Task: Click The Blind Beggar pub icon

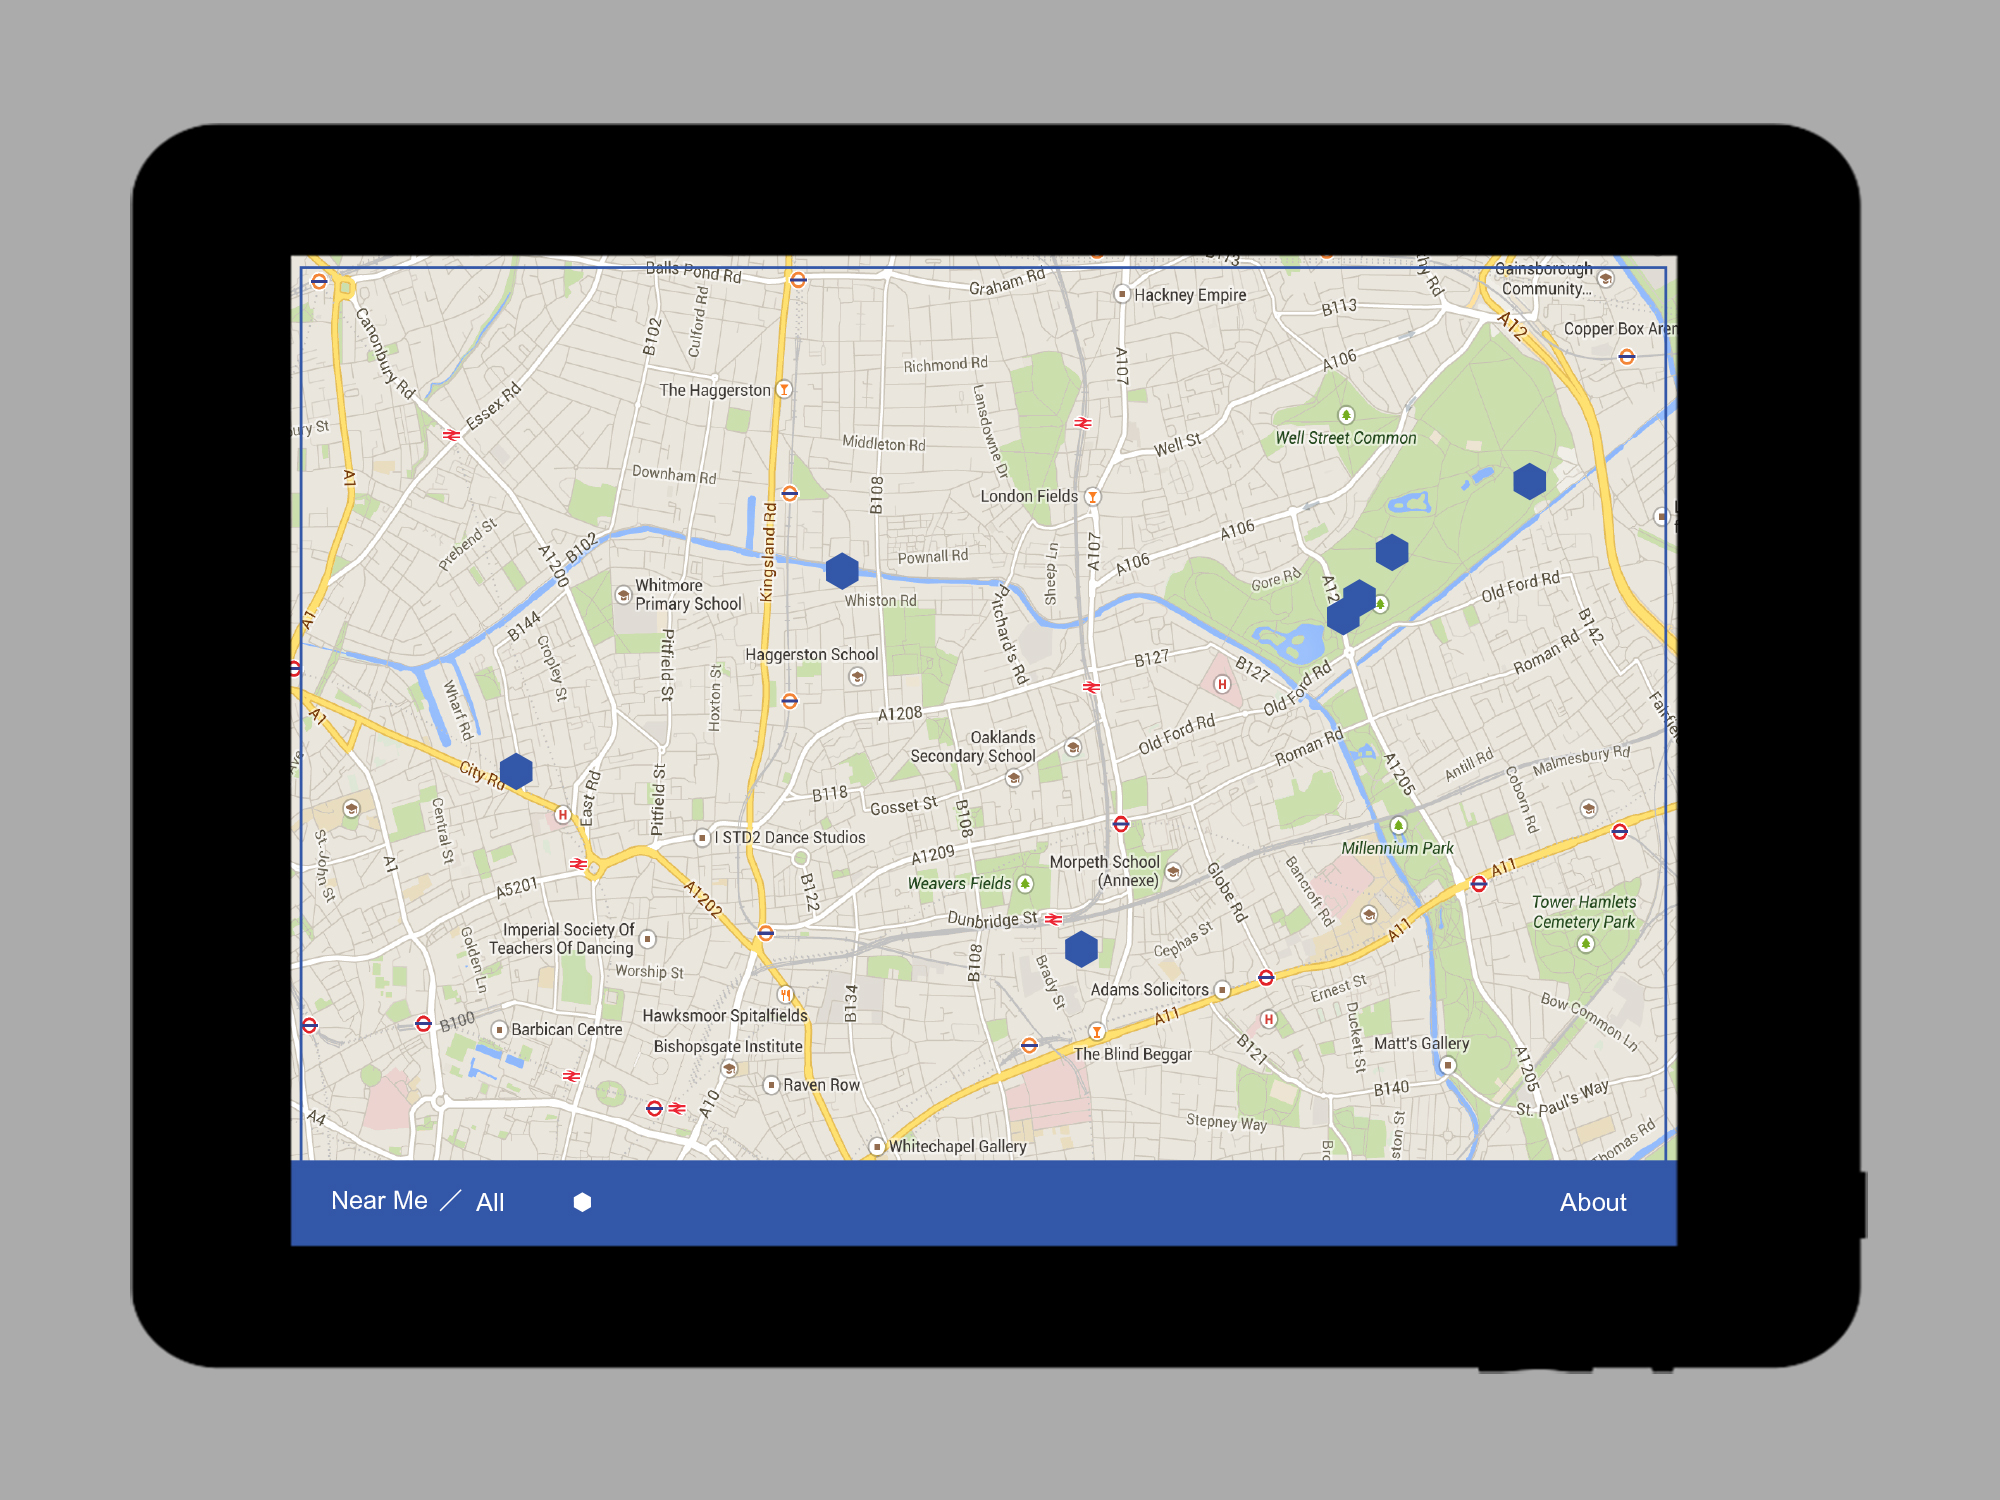Action: [x=1097, y=1031]
